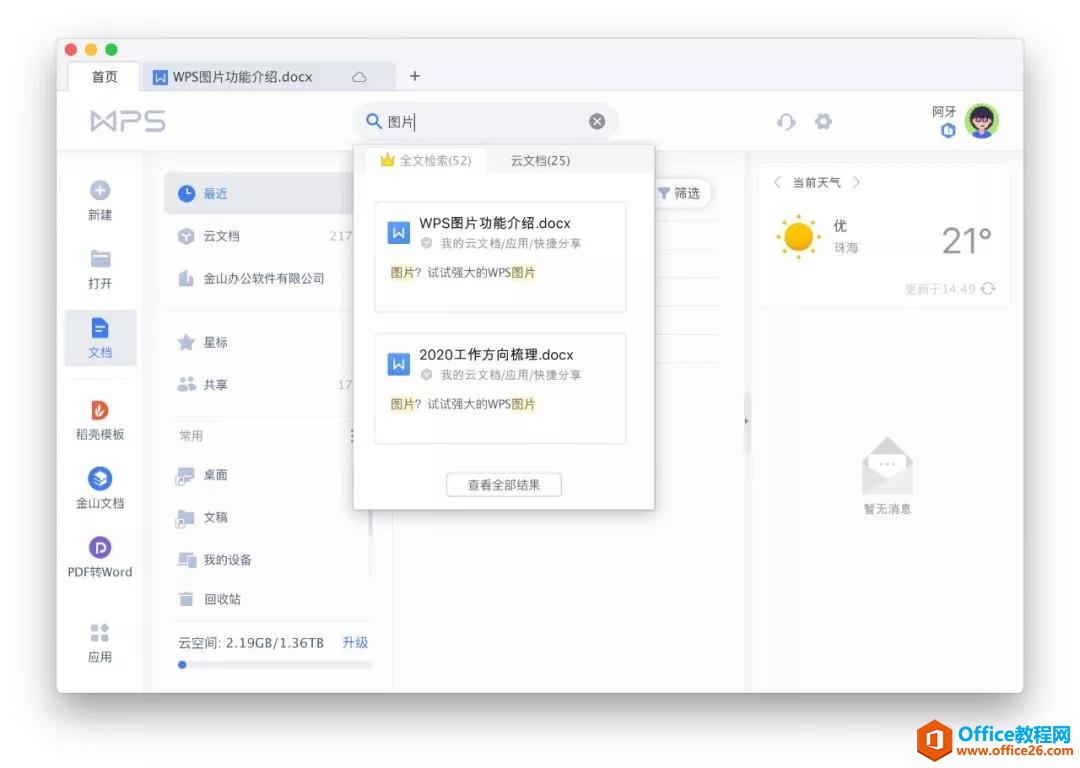Open 稻壳模板 templates icon
Viewport: 1080px width, 768px height.
100,411
